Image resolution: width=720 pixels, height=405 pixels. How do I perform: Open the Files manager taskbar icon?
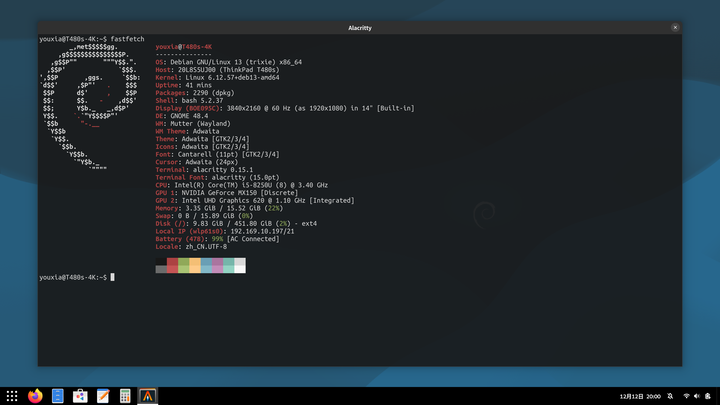58,396
